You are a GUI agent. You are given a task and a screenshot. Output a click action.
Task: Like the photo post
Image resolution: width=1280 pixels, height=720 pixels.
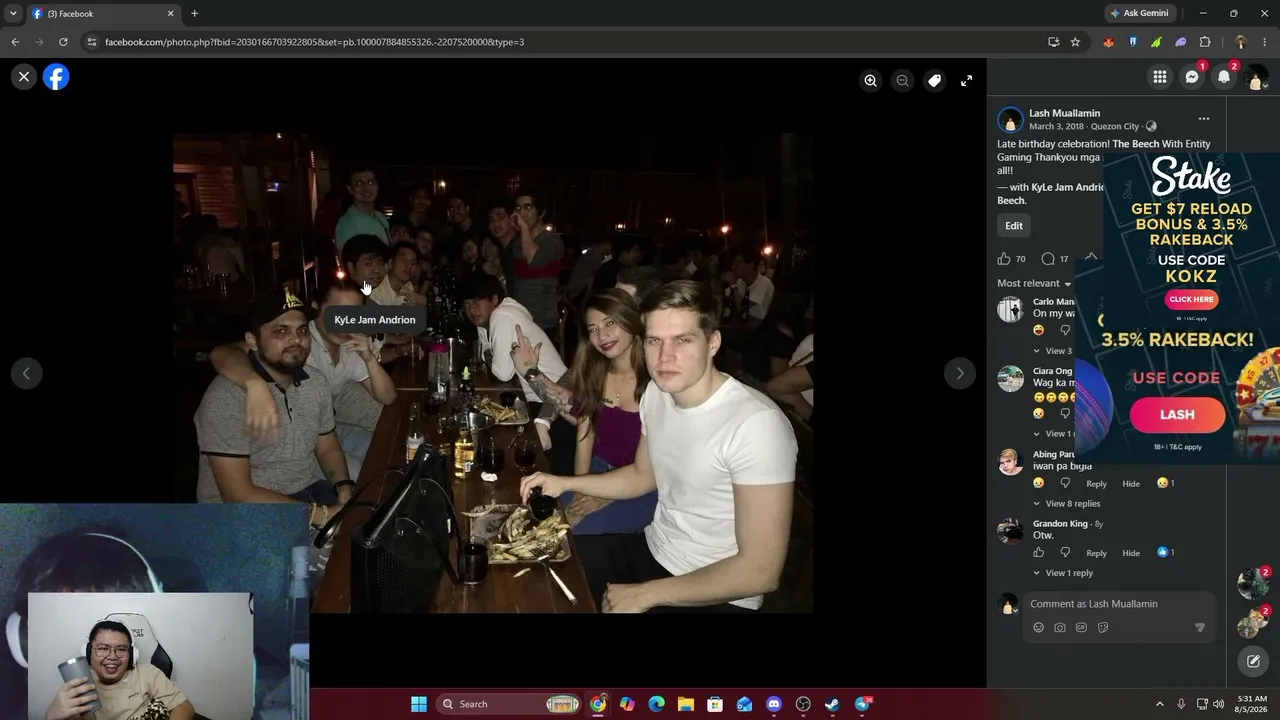[x=1004, y=259]
